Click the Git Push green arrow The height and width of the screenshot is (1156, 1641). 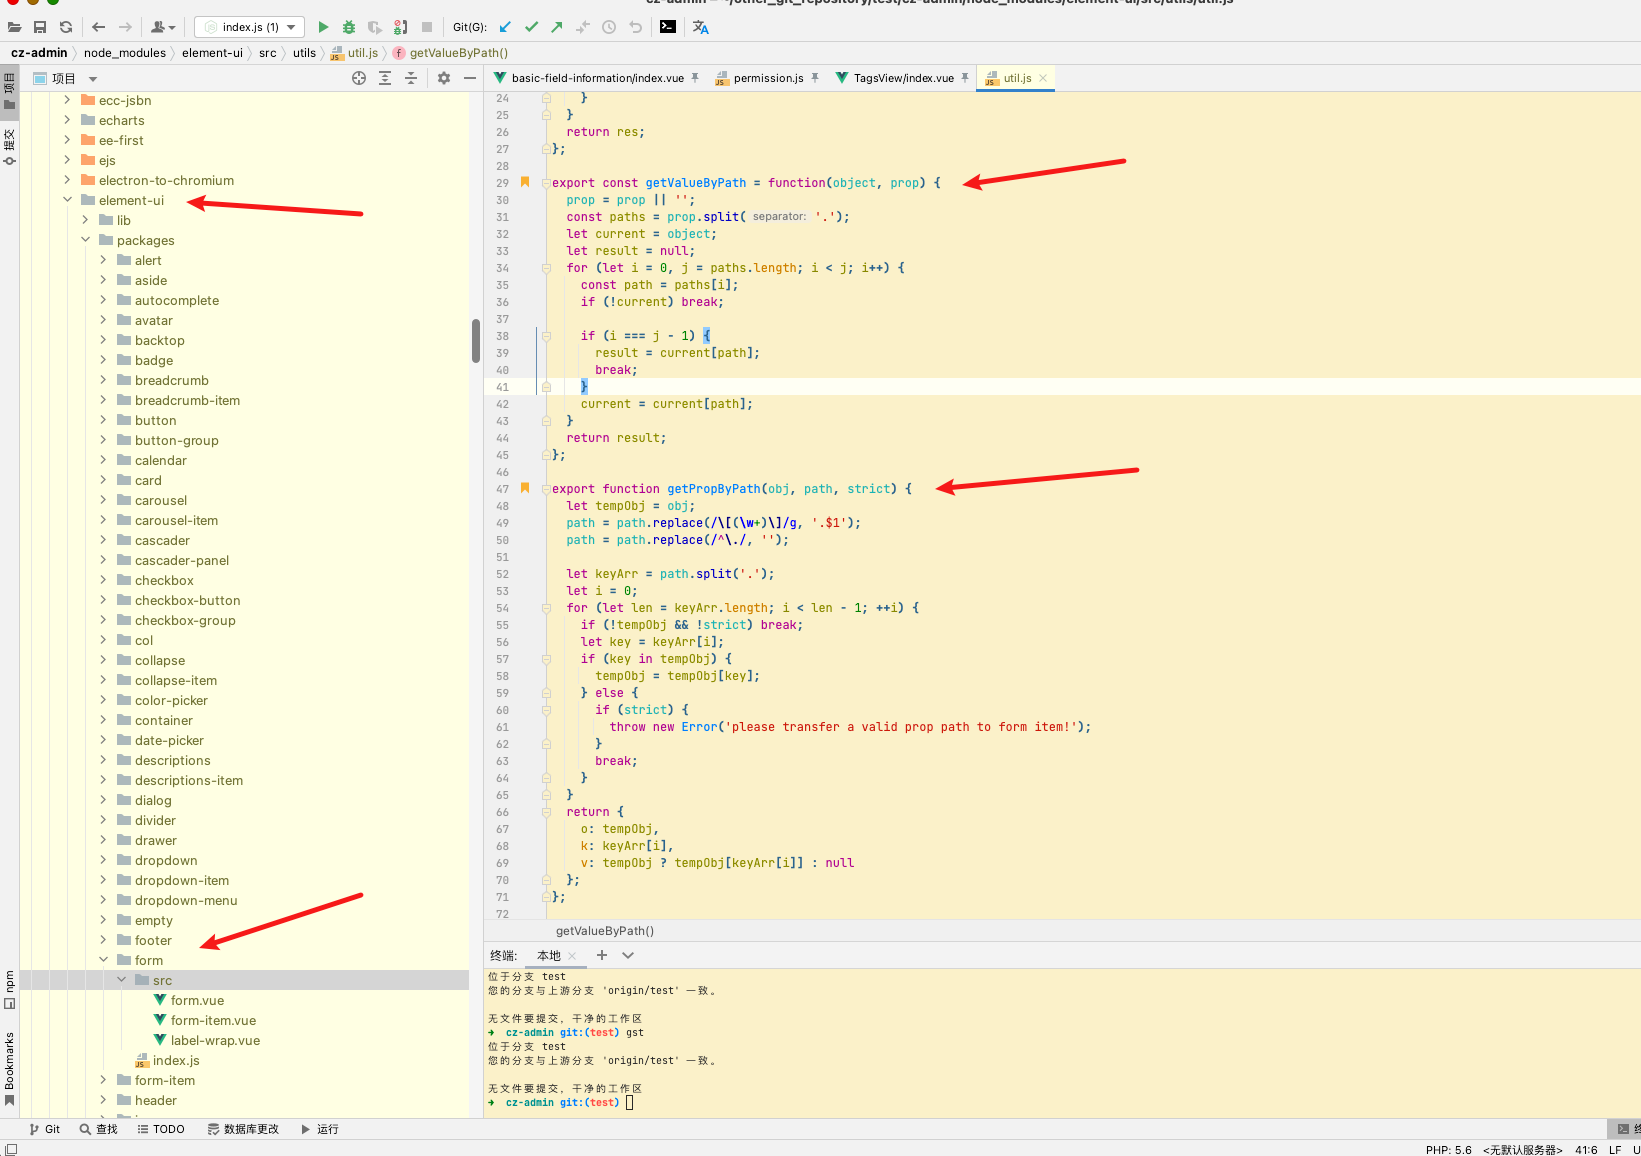click(557, 27)
